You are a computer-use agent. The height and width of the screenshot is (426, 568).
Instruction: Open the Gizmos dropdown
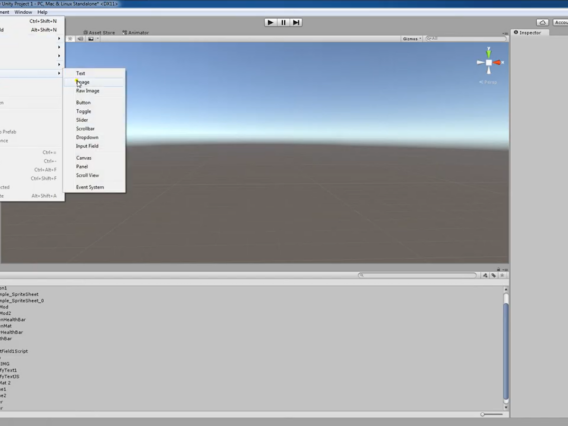tap(412, 39)
